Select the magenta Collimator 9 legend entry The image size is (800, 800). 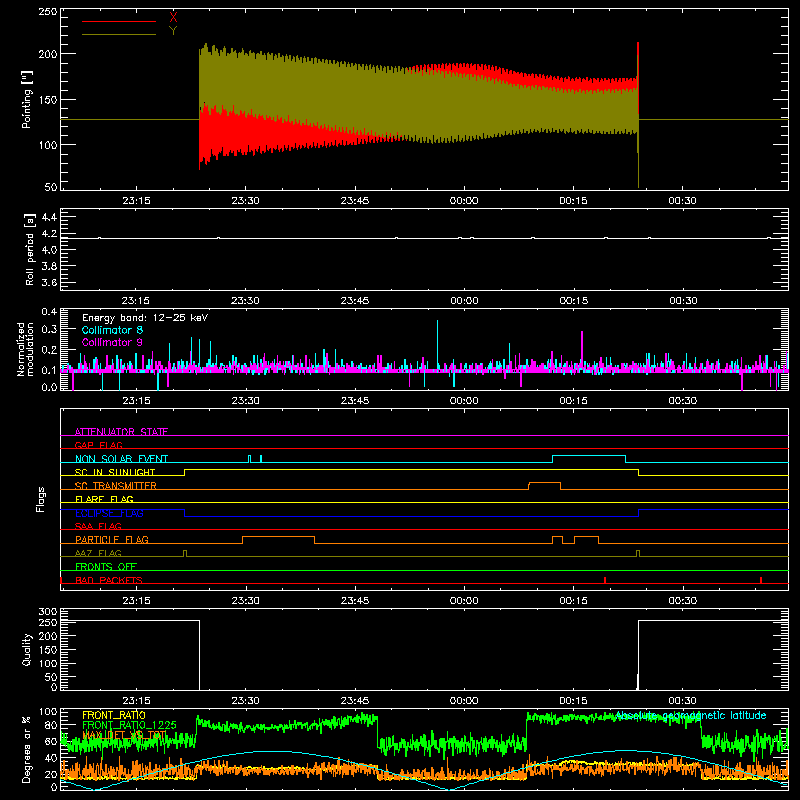click(112, 342)
